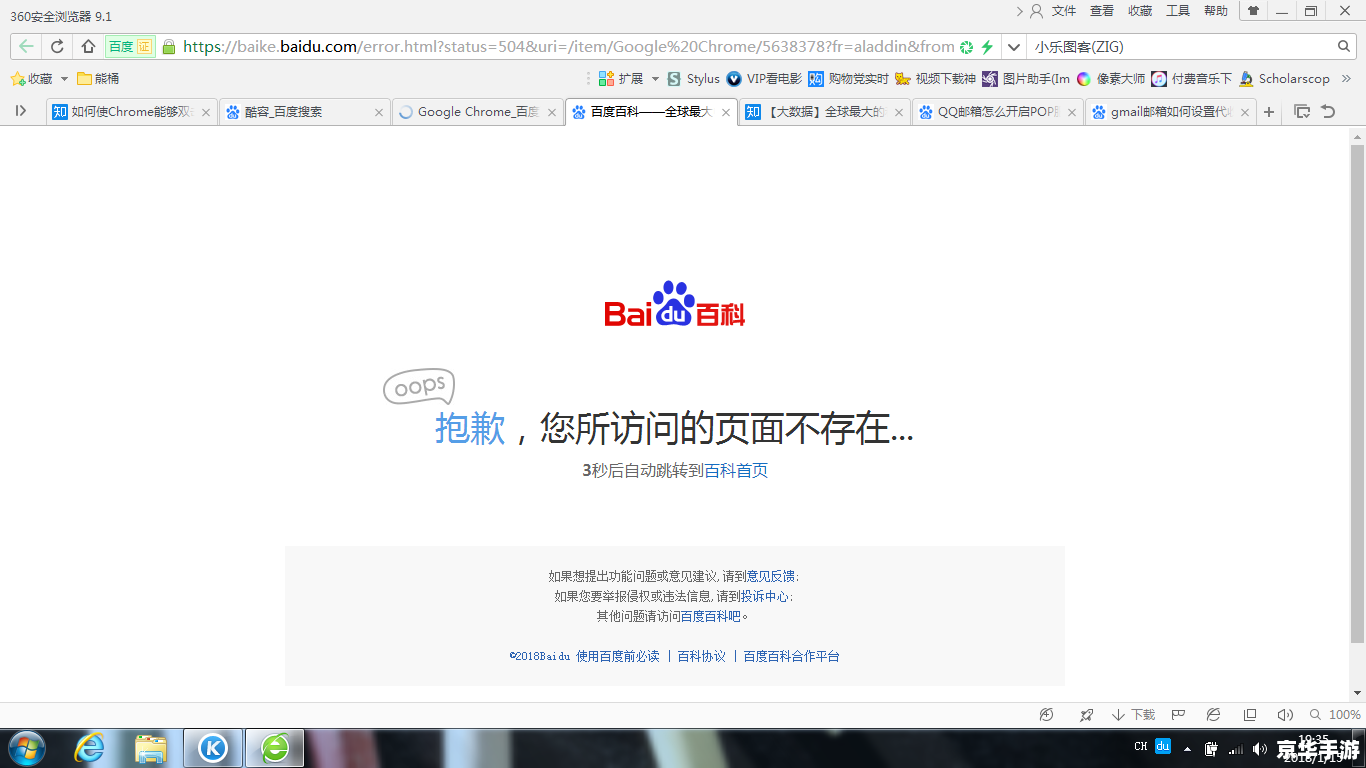Open the 图片助手 extension
The image size is (1366, 768).
(x=1026, y=78)
